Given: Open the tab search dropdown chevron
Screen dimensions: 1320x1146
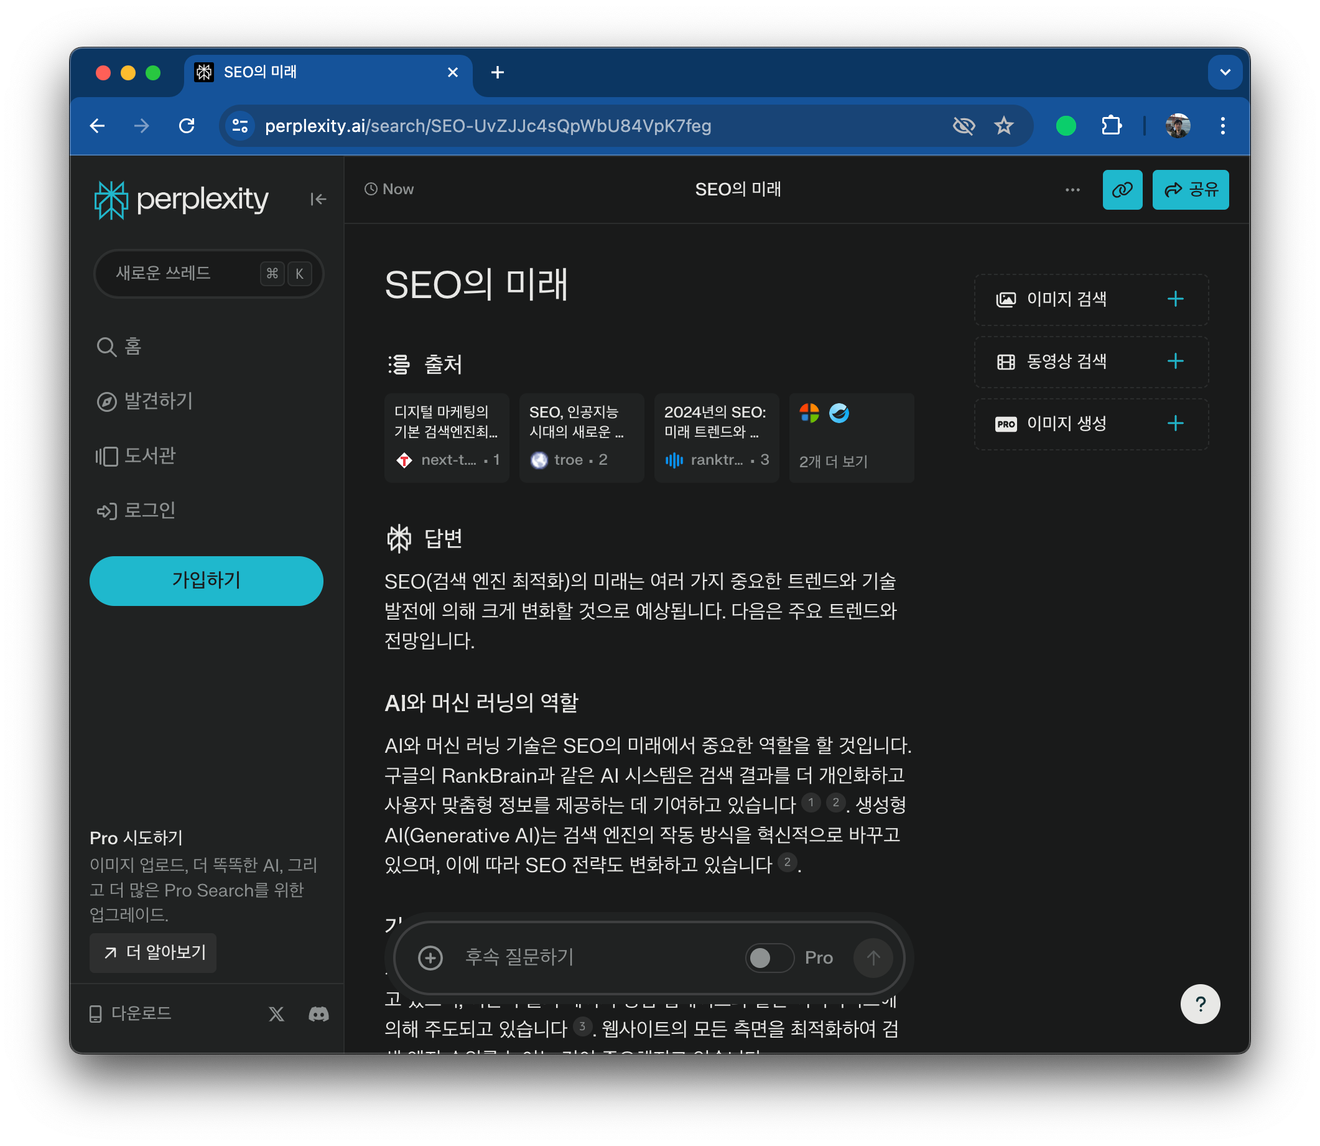Looking at the screenshot, I should [1225, 72].
